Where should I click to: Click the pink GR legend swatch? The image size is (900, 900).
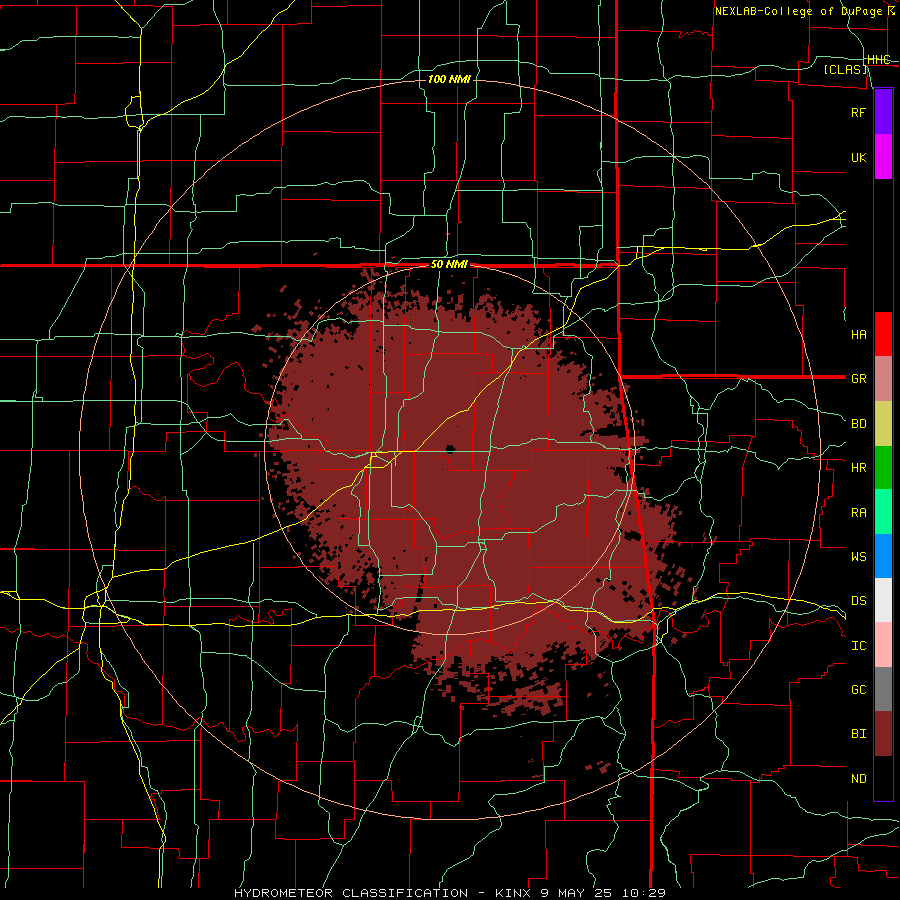[883, 378]
